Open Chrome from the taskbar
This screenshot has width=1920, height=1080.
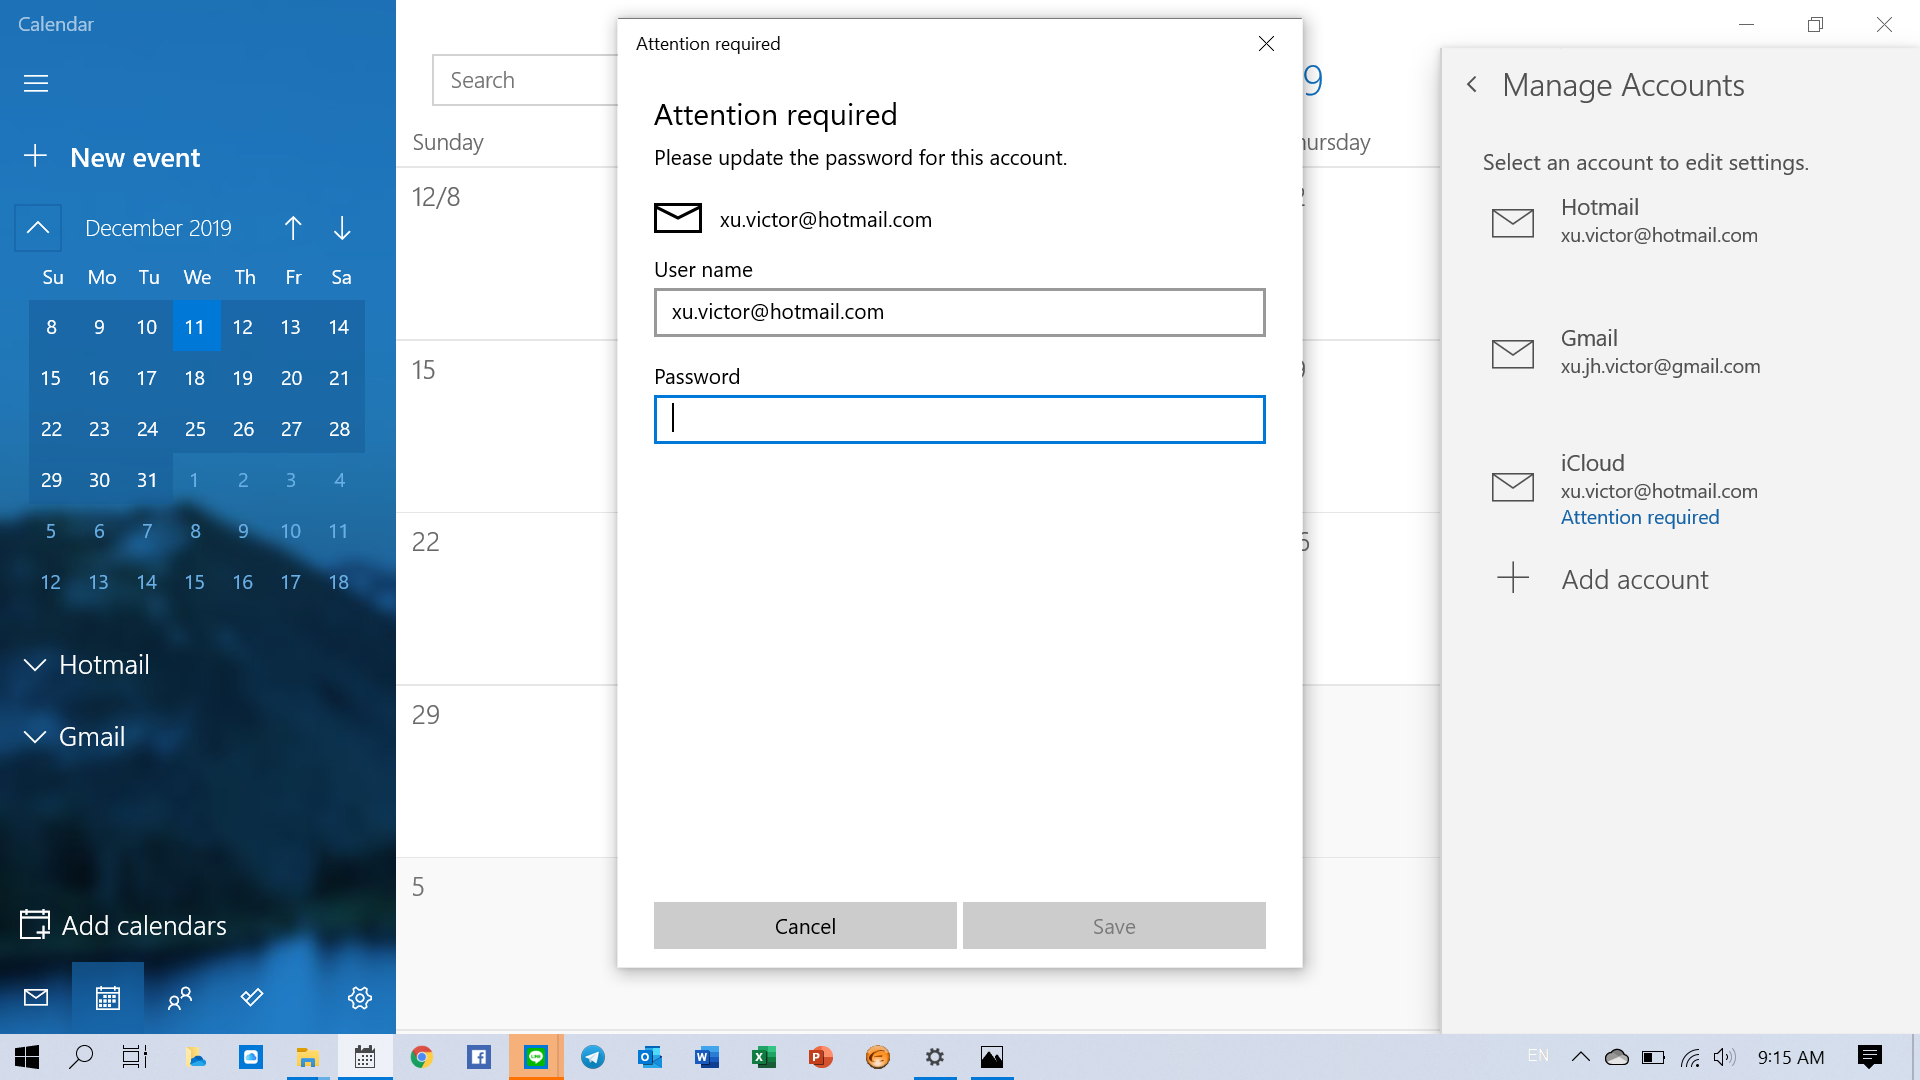click(x=421, y=1057)
